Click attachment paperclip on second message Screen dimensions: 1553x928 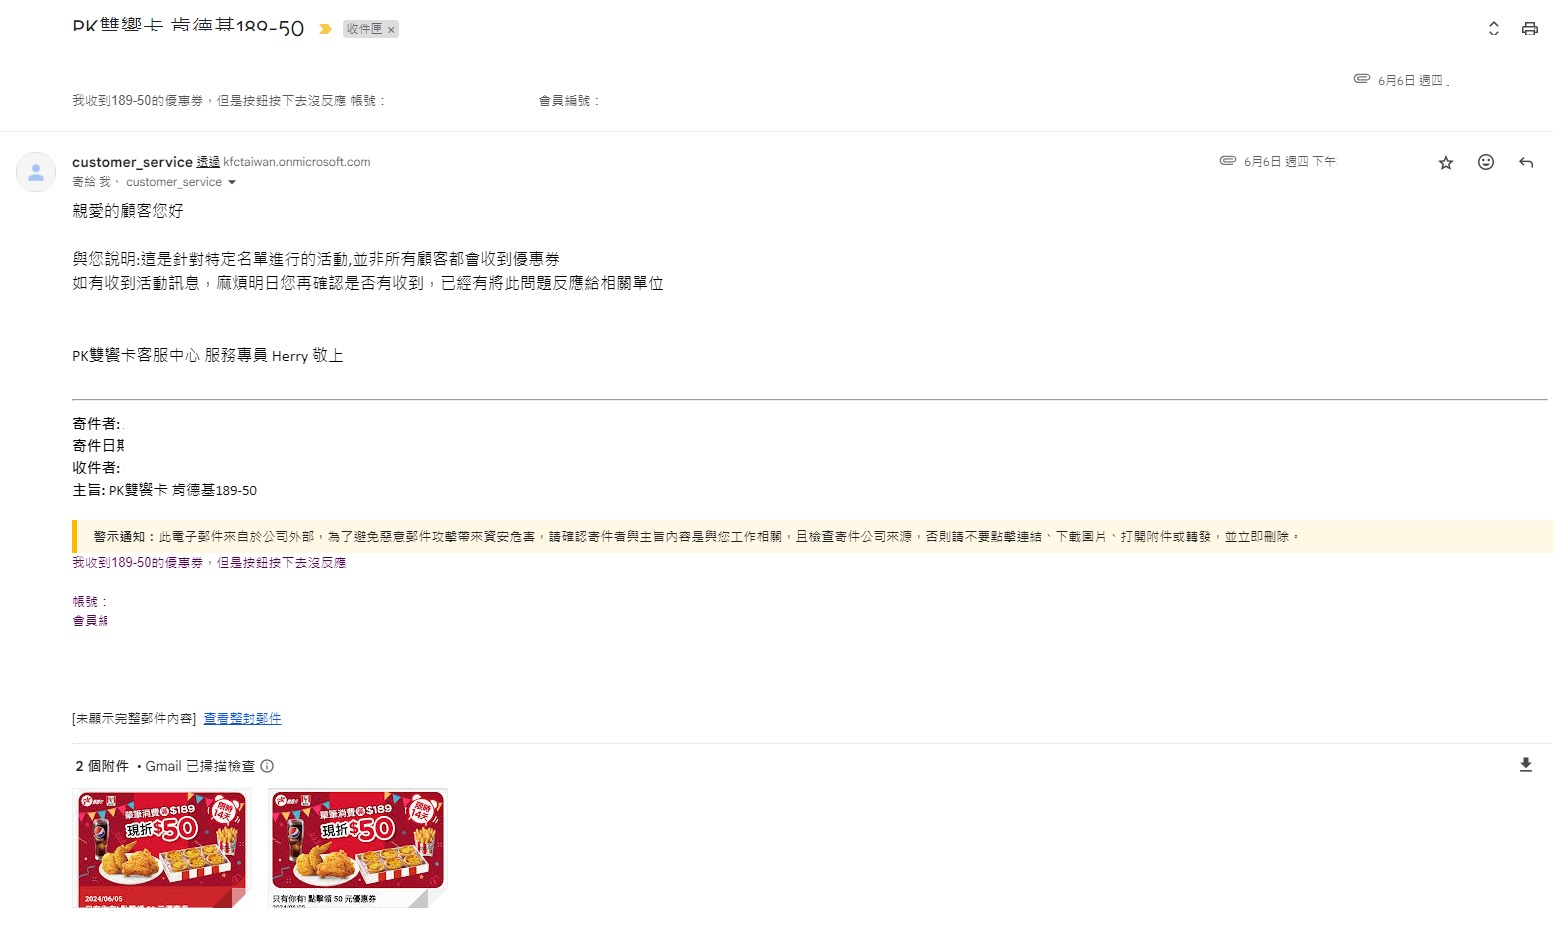(1228, 160)
